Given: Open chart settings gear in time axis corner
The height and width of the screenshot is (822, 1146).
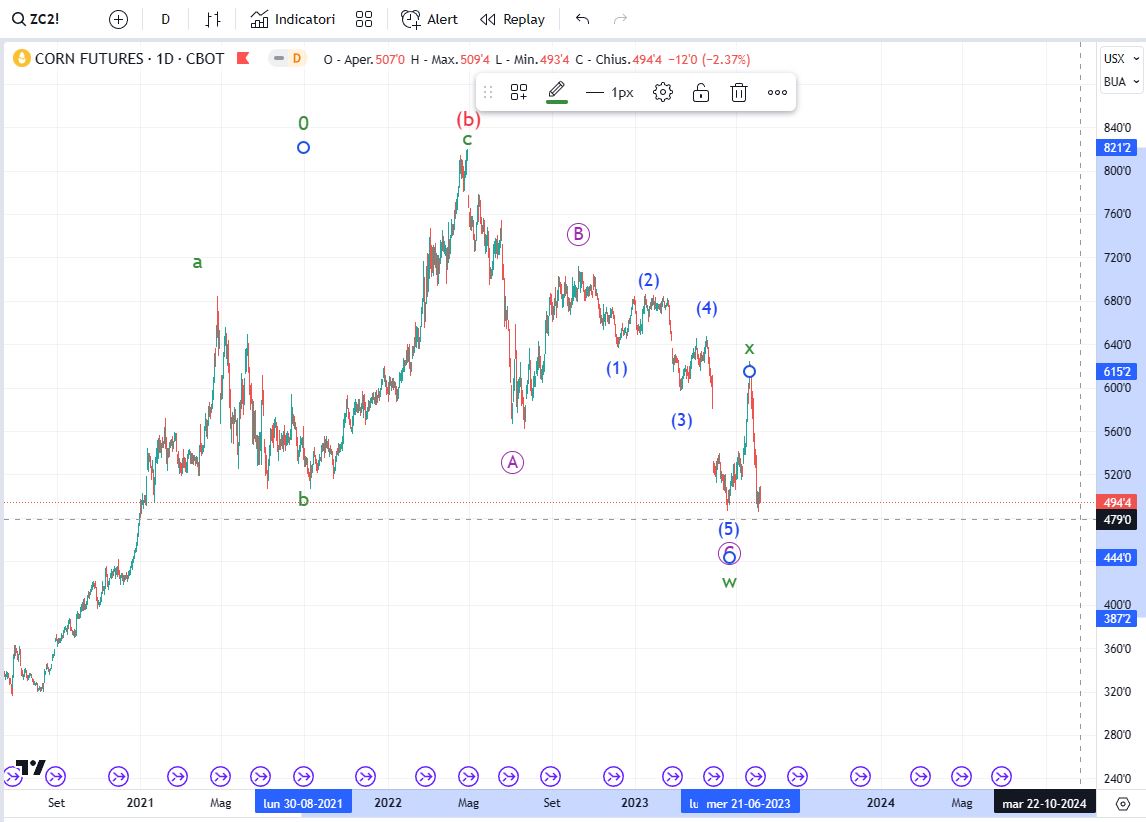Looking at the screenshot, I should [x=1123, y=804].
